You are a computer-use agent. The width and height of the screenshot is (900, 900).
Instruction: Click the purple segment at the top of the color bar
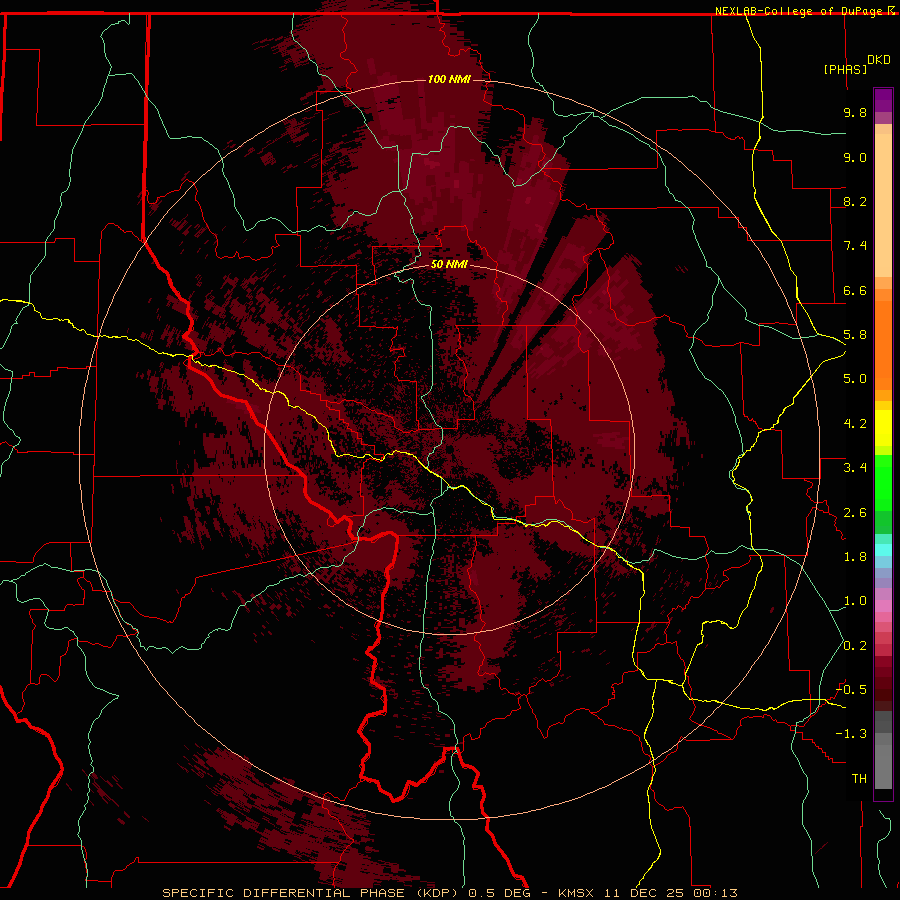pos(883,100)
